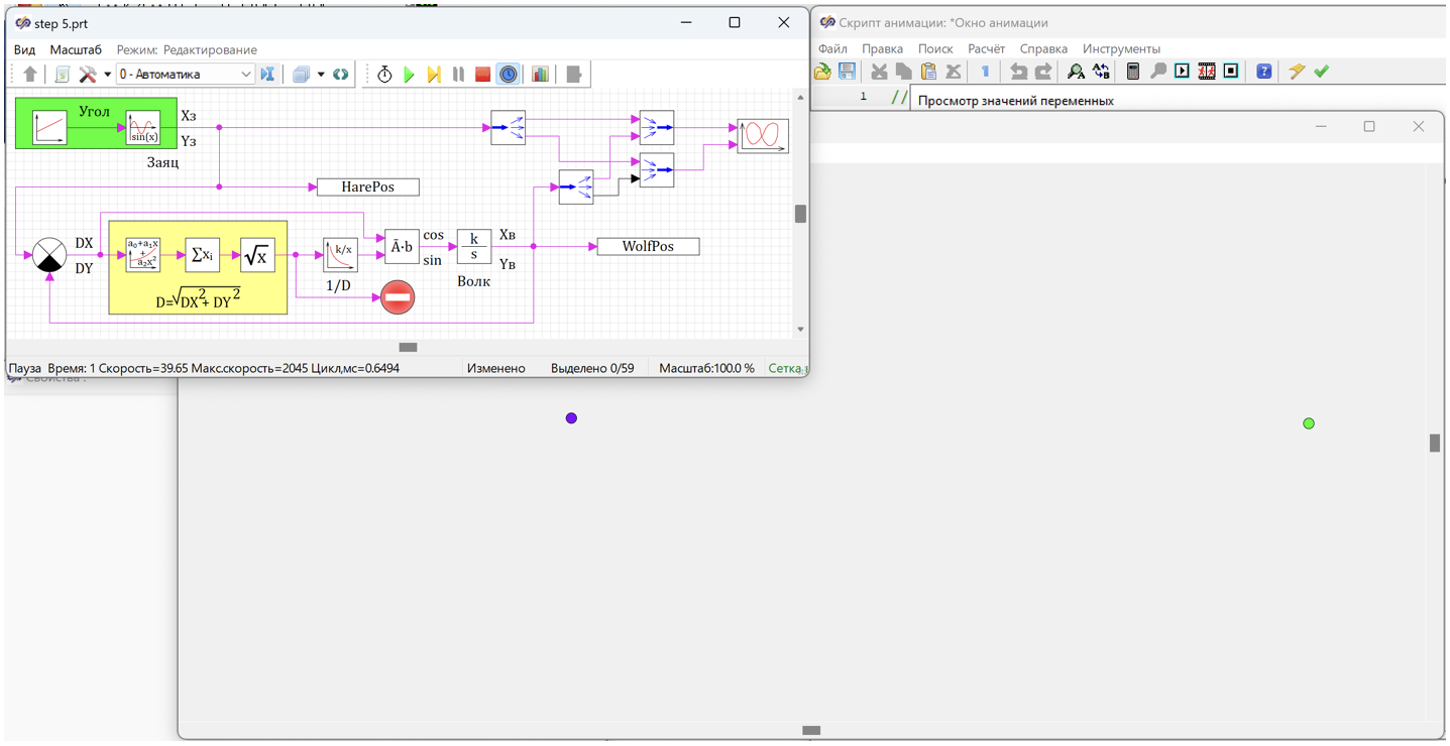Click the up-arrow level icon in step 5 toolbar
Screen dimensions: 1450x746
pyautogui.click(x=30, y=74)
